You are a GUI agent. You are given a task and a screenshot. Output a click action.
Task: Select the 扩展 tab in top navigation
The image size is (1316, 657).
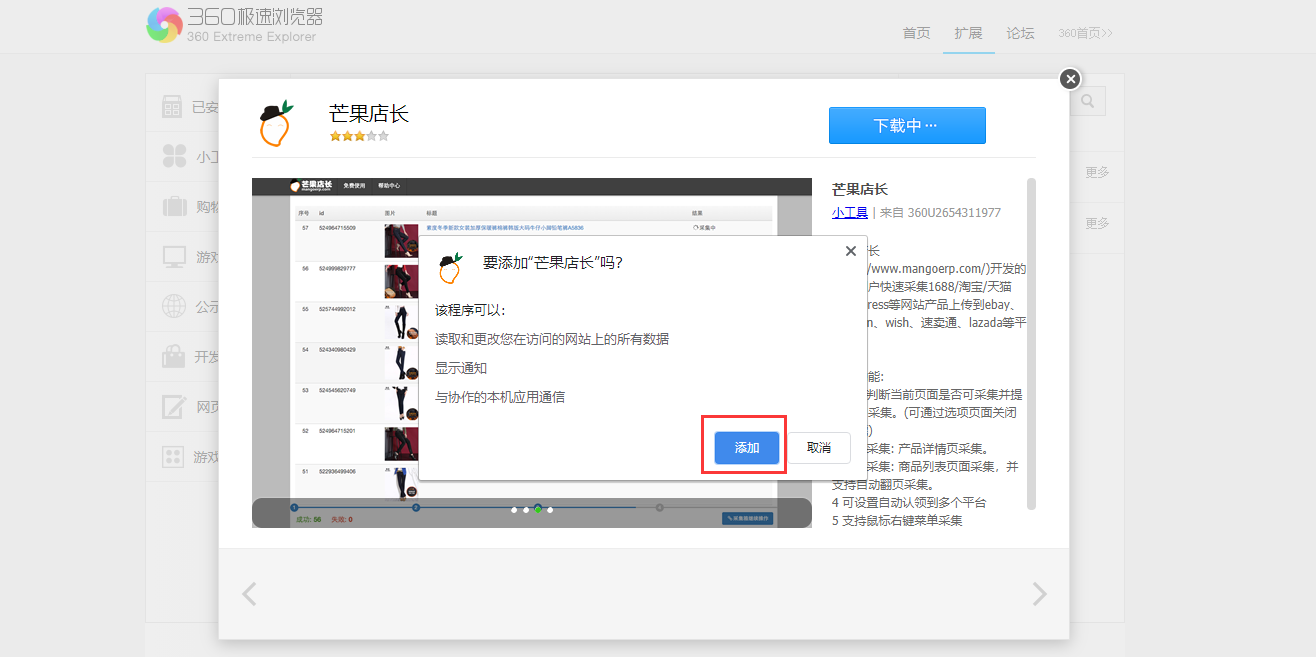(x=968, y=33)
